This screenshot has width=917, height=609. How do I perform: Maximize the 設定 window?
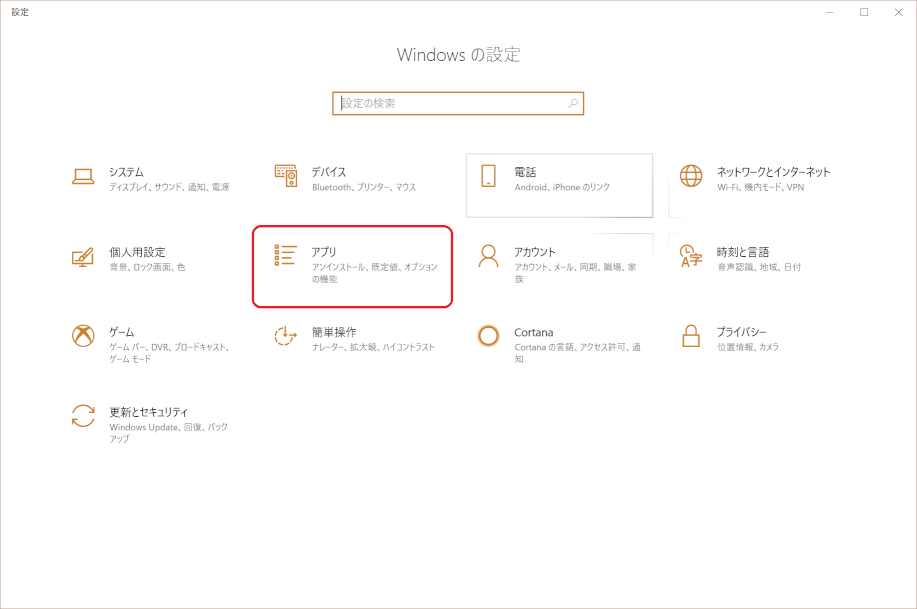tap(864, 12)
